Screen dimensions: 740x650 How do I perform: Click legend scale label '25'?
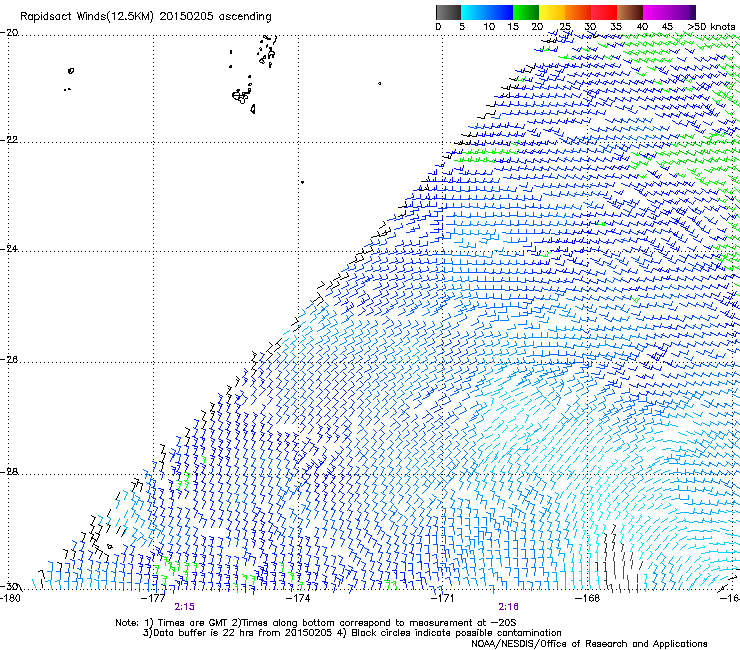(x=565, y=26)
